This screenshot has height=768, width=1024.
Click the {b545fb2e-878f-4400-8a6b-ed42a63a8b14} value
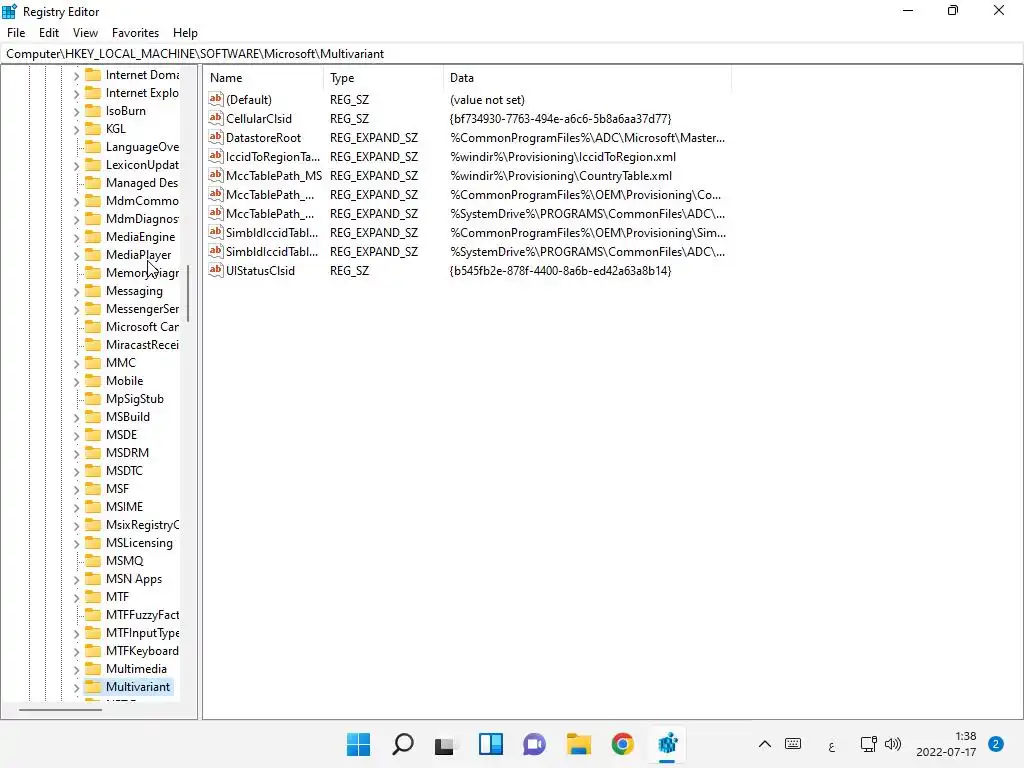560,270
